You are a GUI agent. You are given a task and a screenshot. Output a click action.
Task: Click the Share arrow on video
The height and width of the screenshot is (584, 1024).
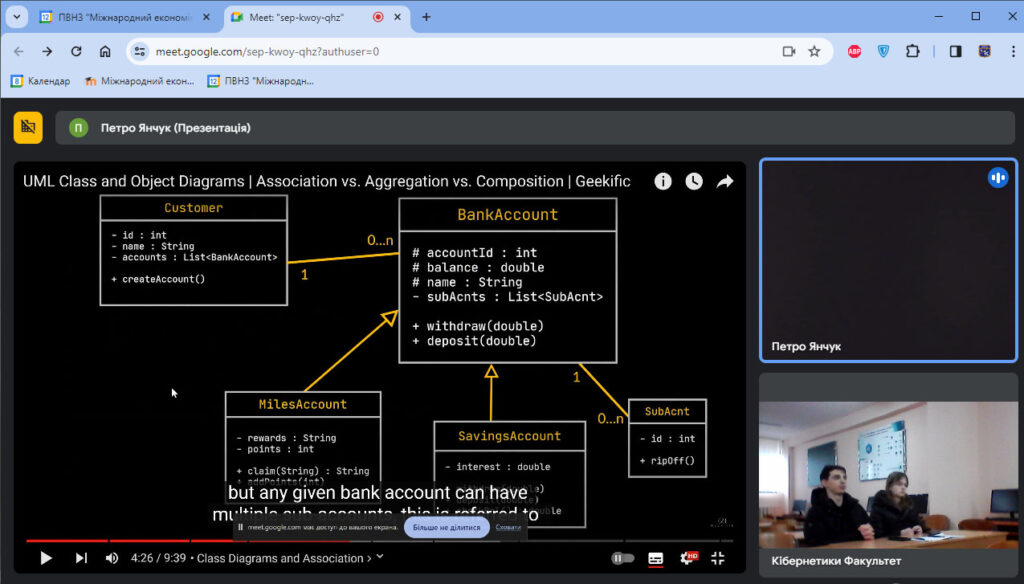click(725, 181)
